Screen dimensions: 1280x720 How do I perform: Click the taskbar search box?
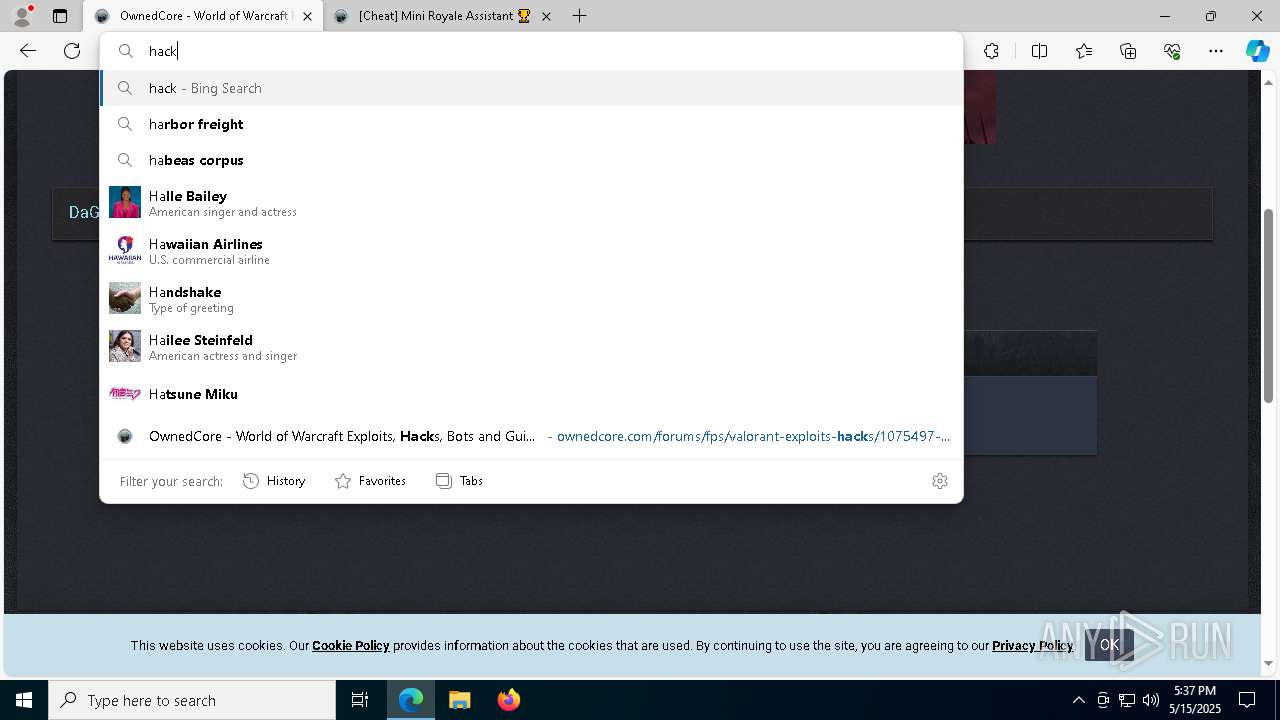point(192,700)
